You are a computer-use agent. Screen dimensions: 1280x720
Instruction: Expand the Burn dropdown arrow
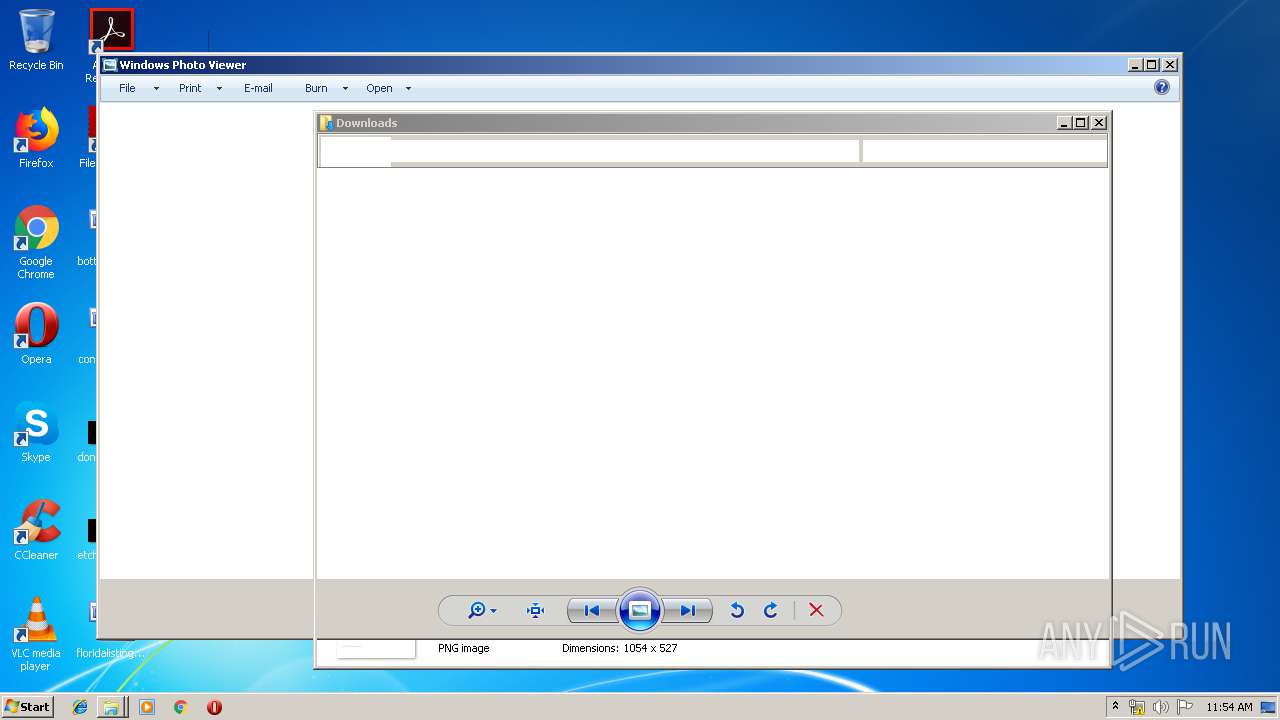tap(345, 89)
